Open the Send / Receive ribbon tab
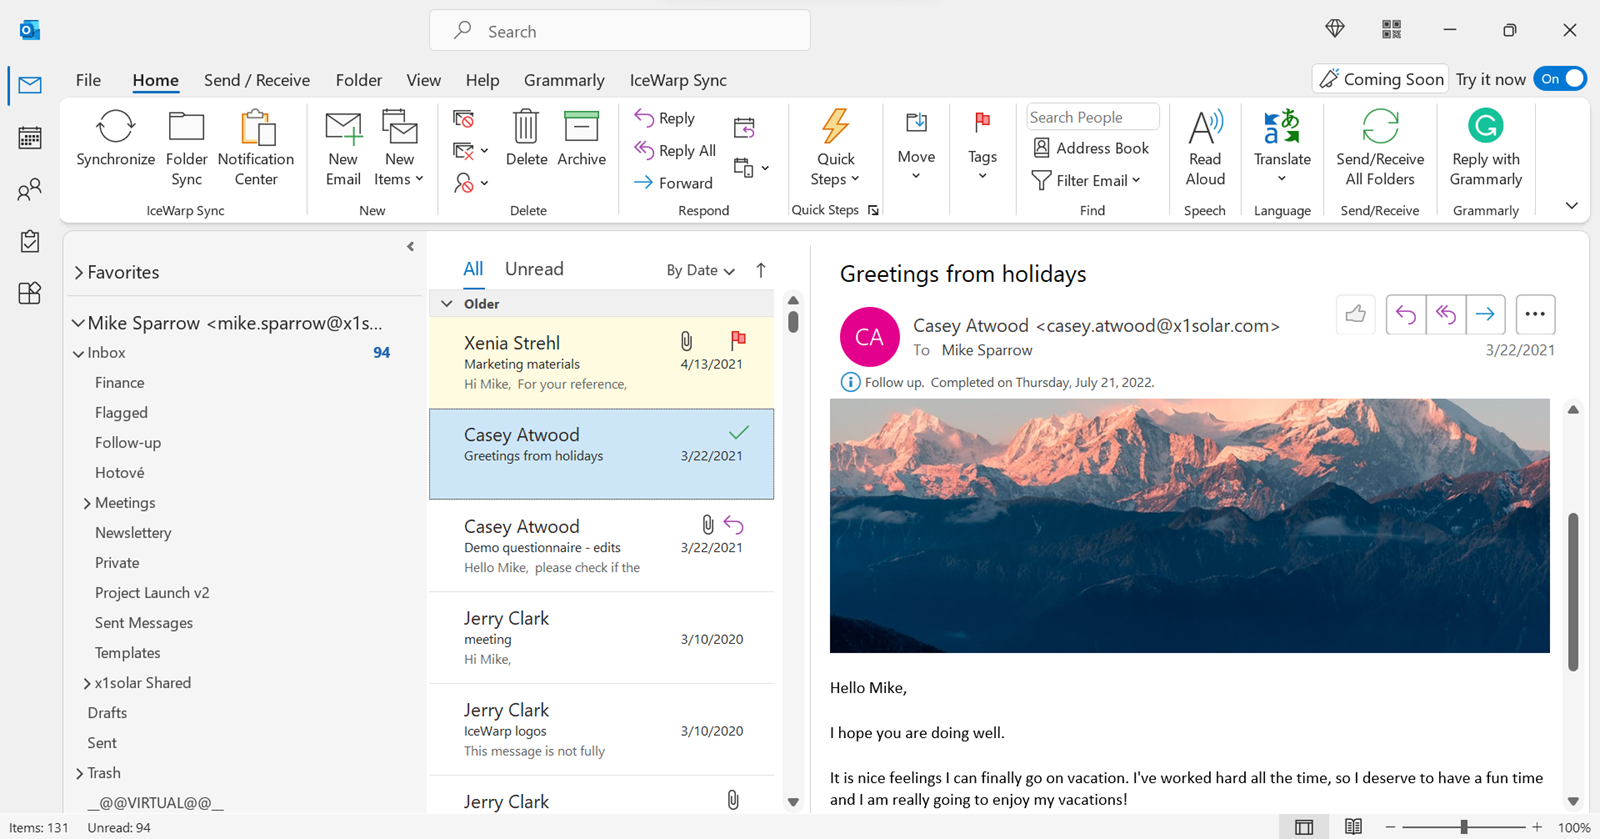This screenshot has height=839, width=1600. click(x=257, y=80)
